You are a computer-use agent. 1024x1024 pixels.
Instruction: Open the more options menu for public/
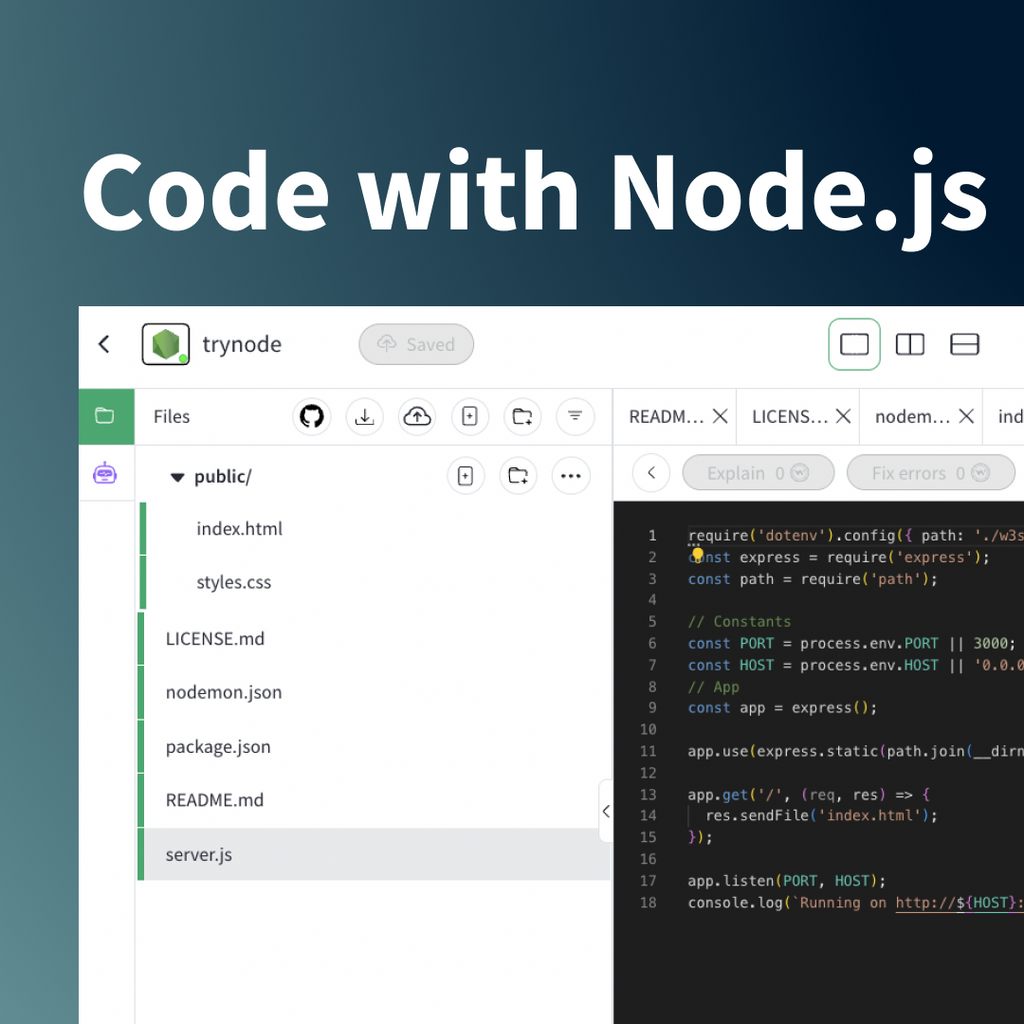(571, 476)
